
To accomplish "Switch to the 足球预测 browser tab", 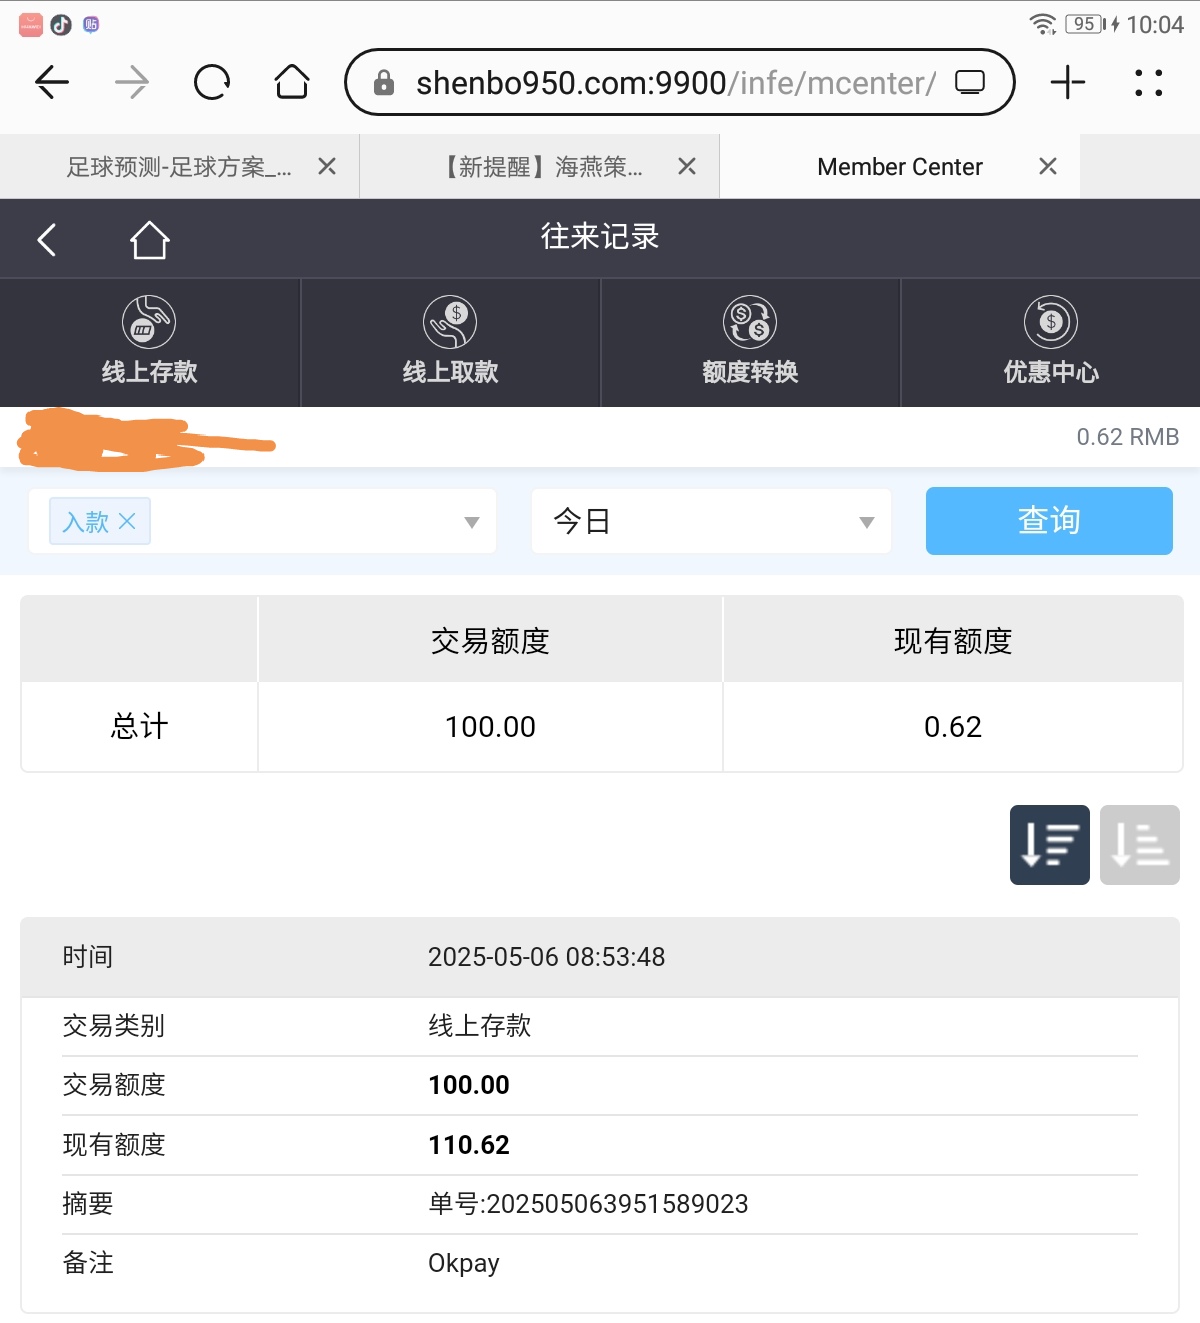I will (179, 167).
